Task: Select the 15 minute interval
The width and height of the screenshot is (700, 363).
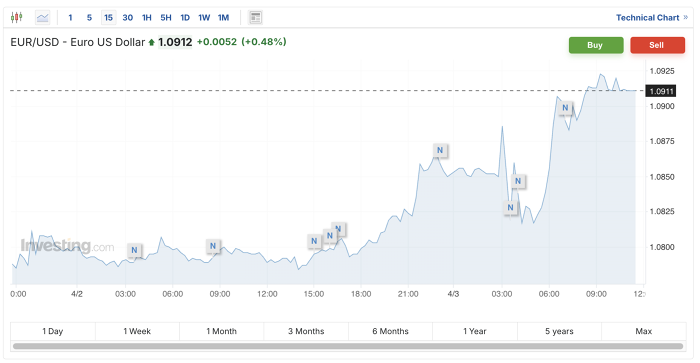Action: point(108,18)
